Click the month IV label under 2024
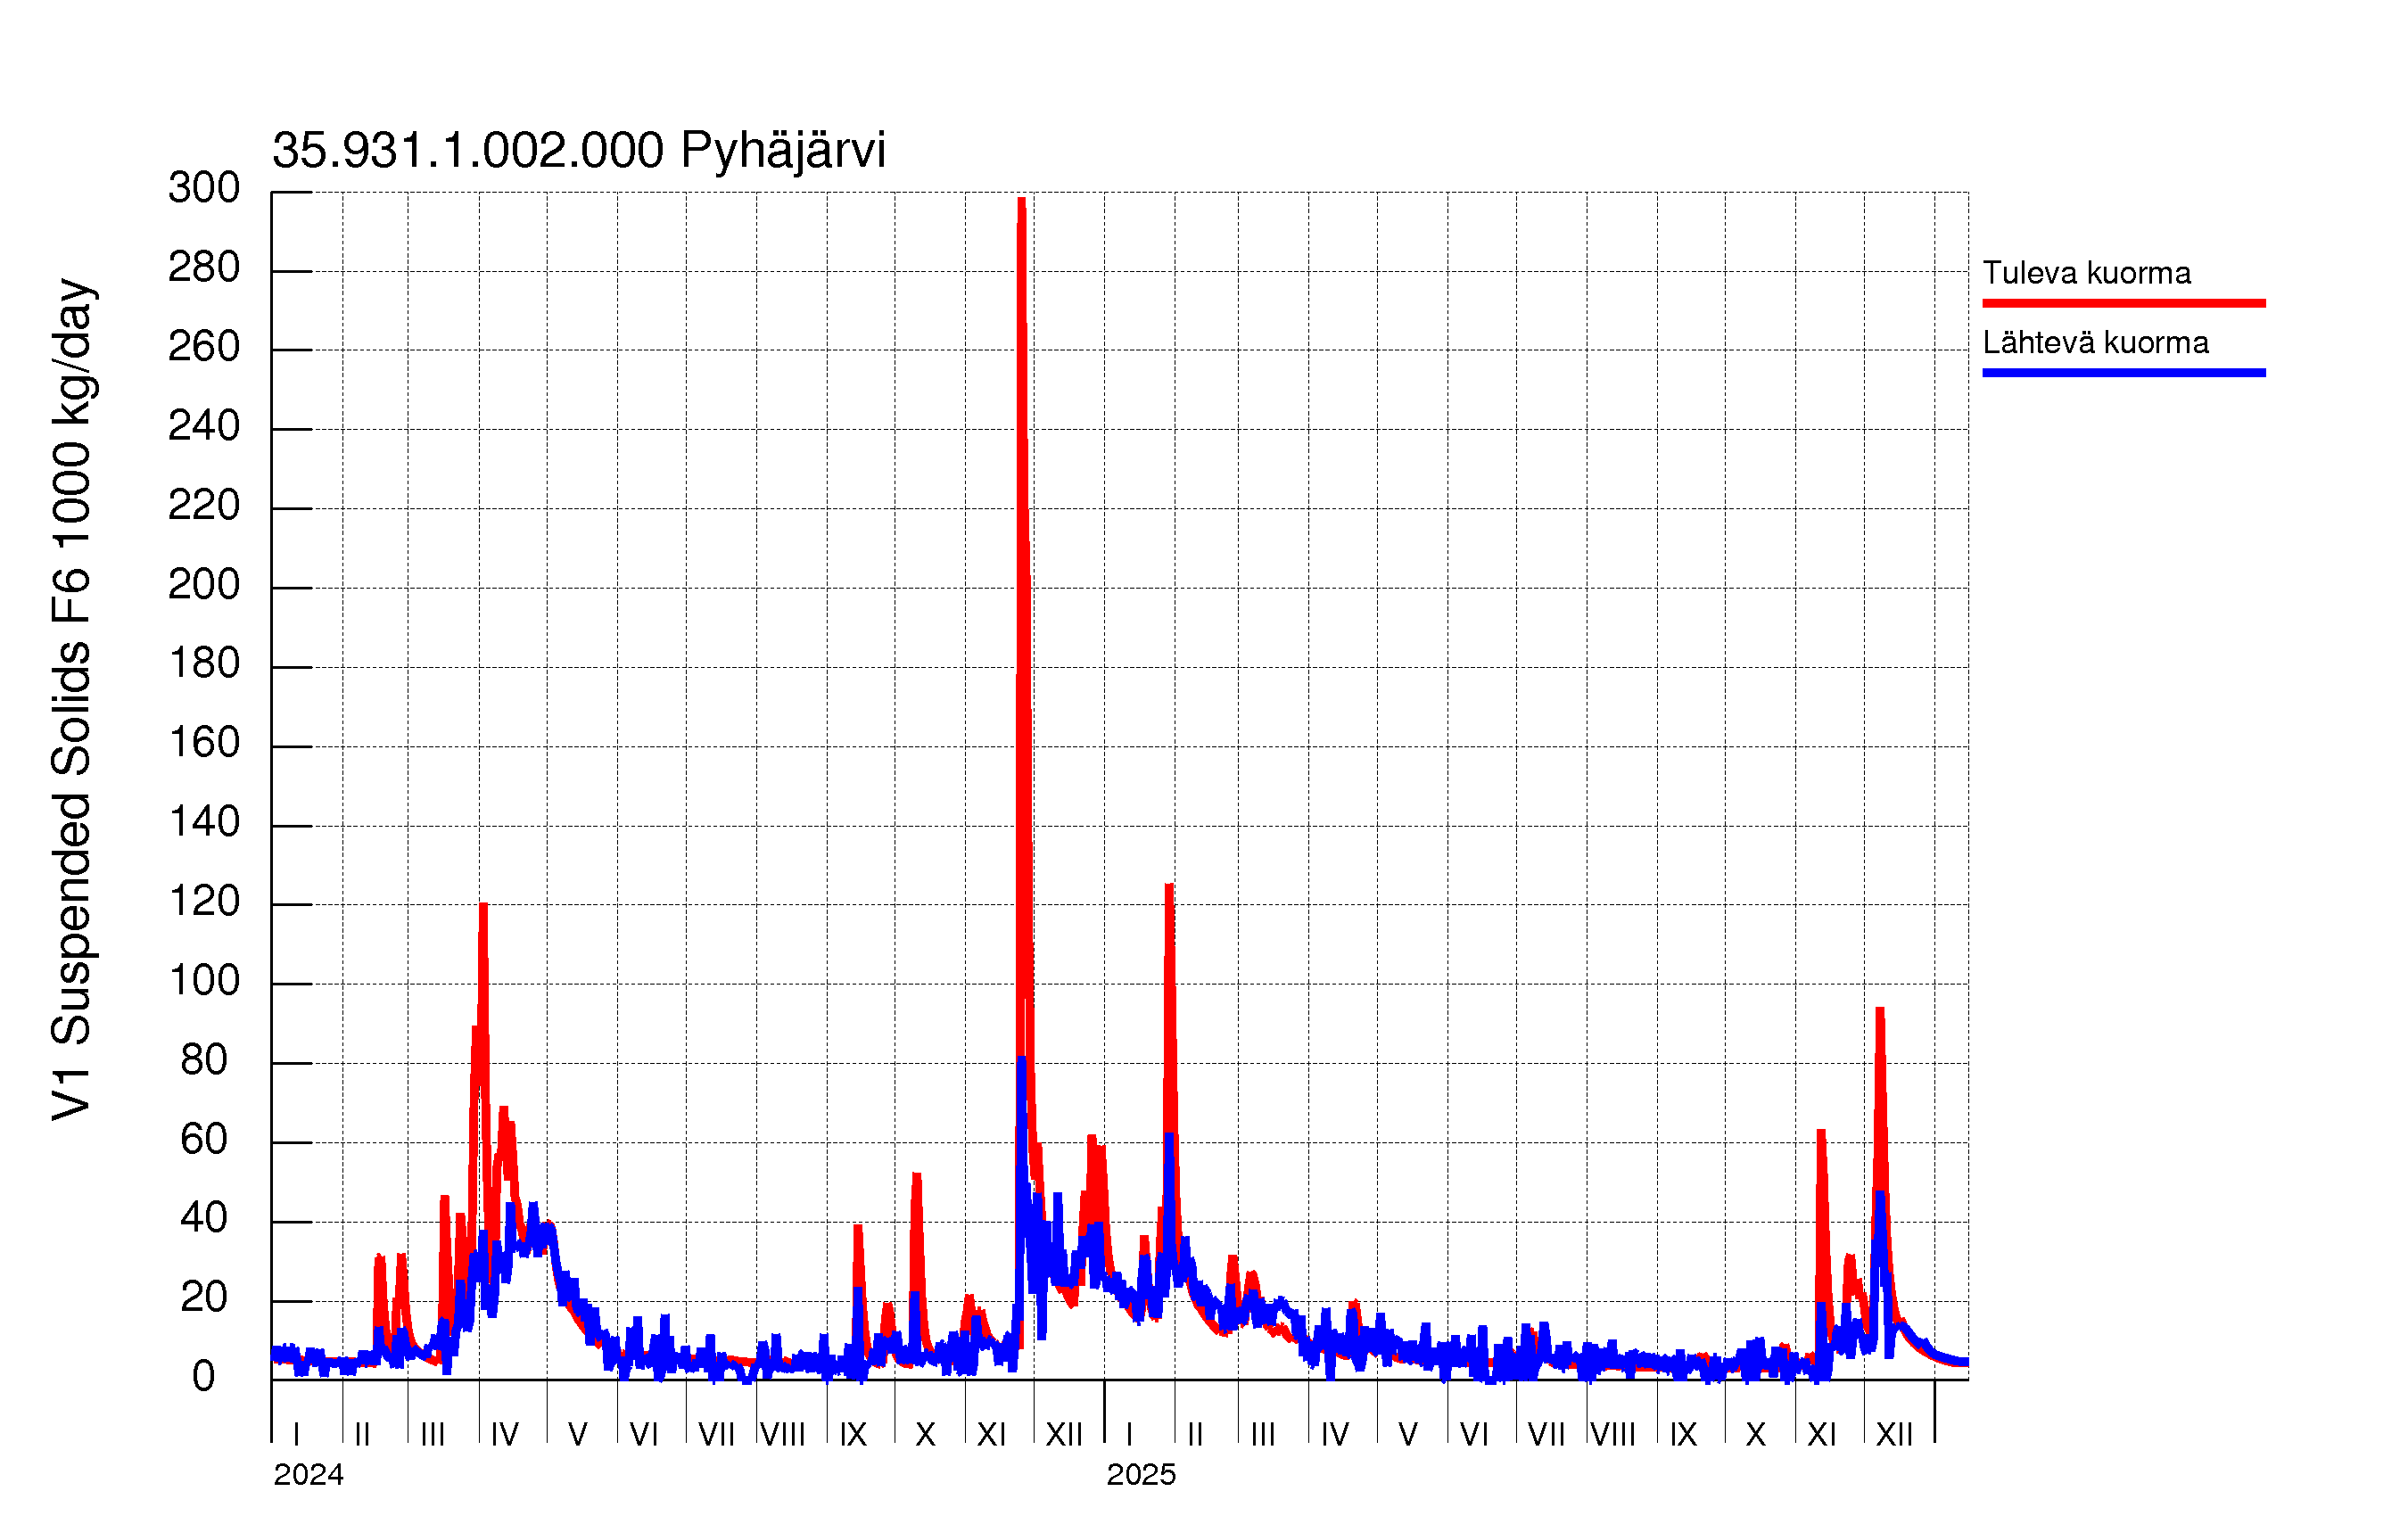 (504, 1435)
